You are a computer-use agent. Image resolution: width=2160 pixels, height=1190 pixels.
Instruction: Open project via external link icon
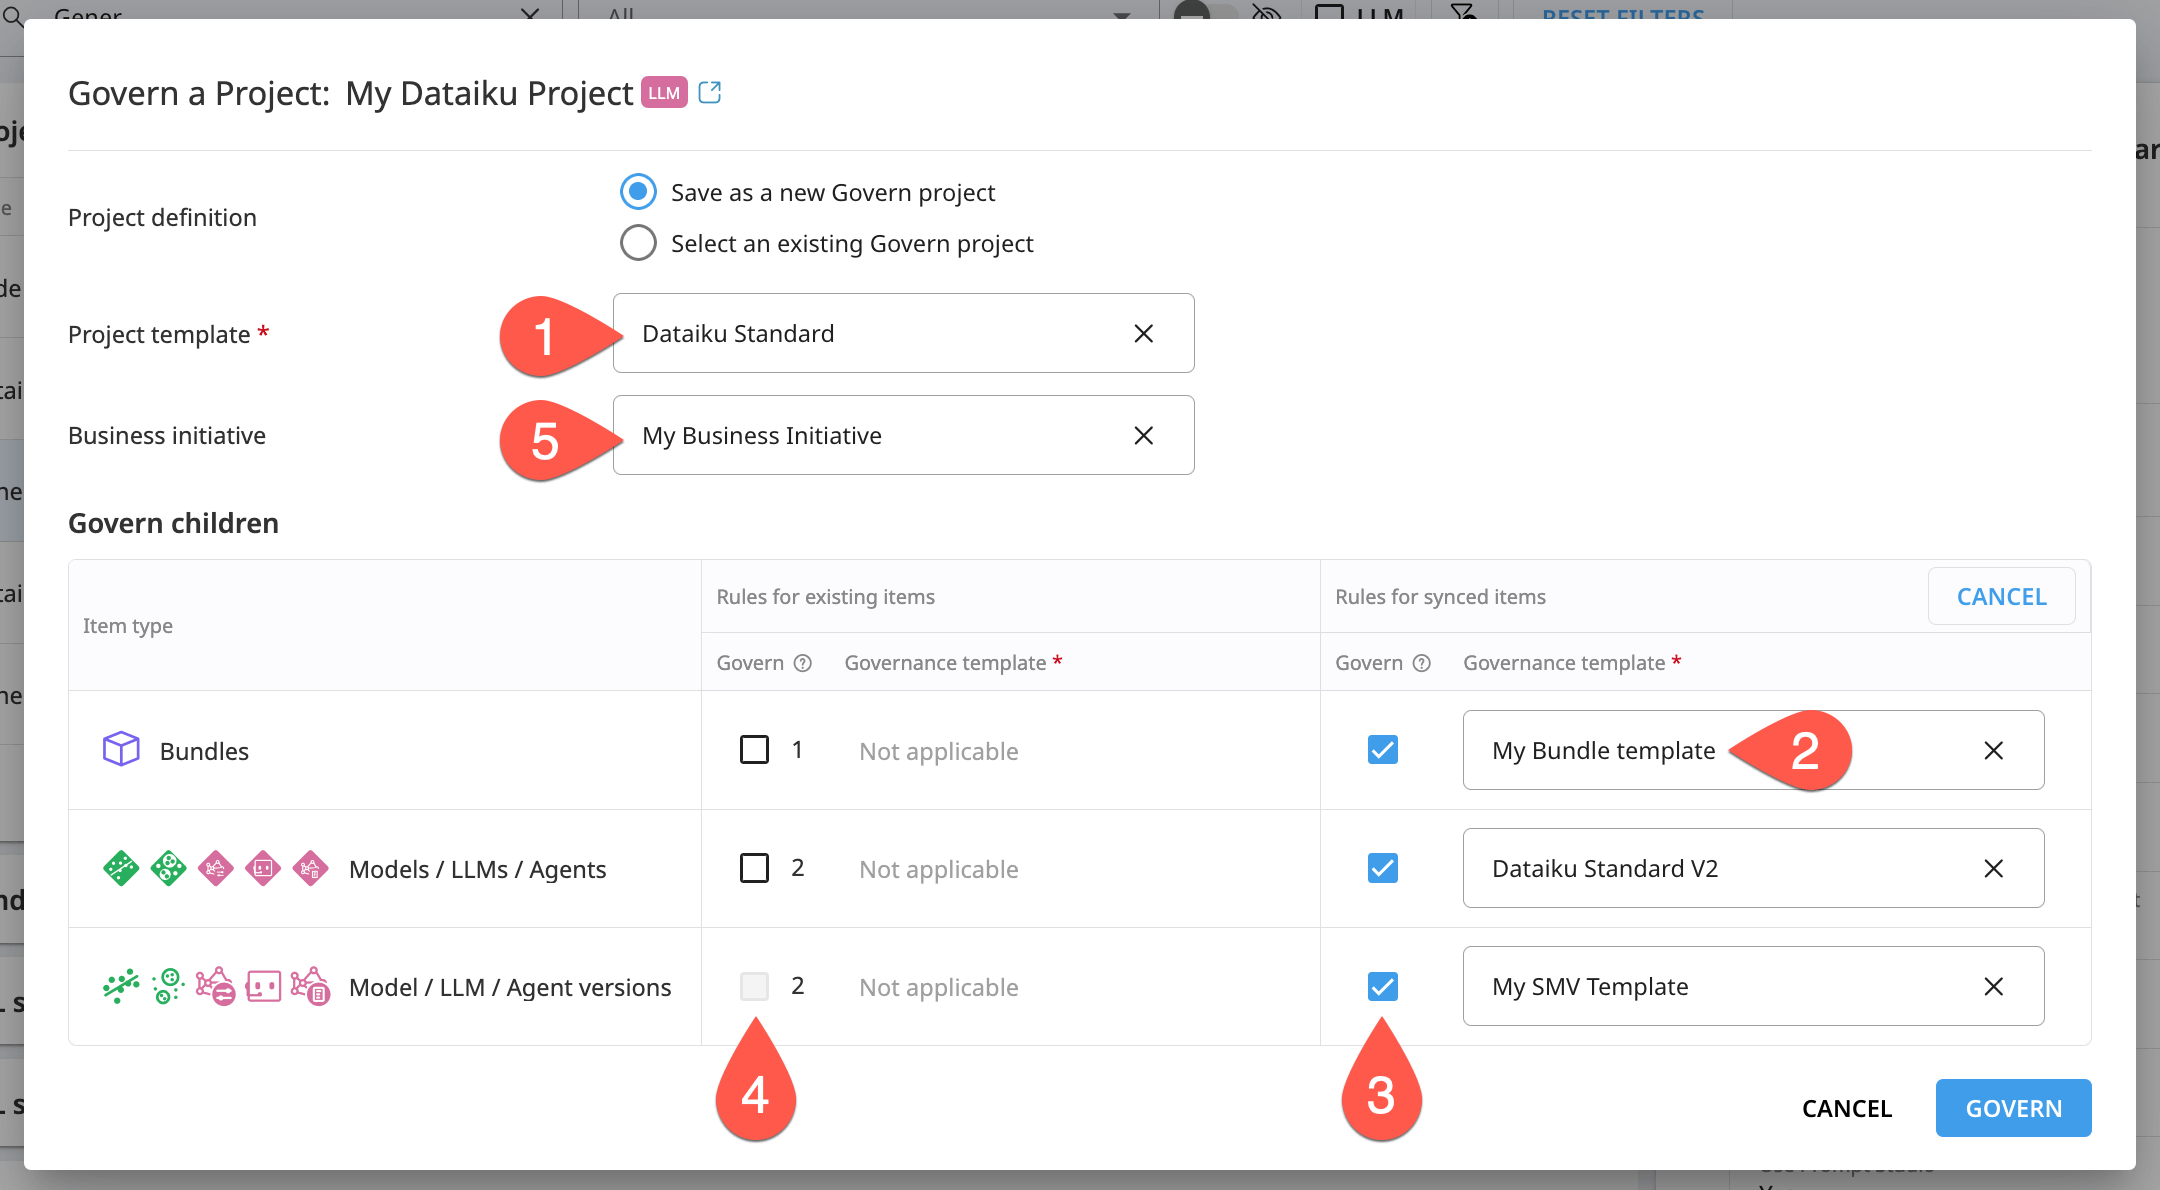click(x=709, y=93)
